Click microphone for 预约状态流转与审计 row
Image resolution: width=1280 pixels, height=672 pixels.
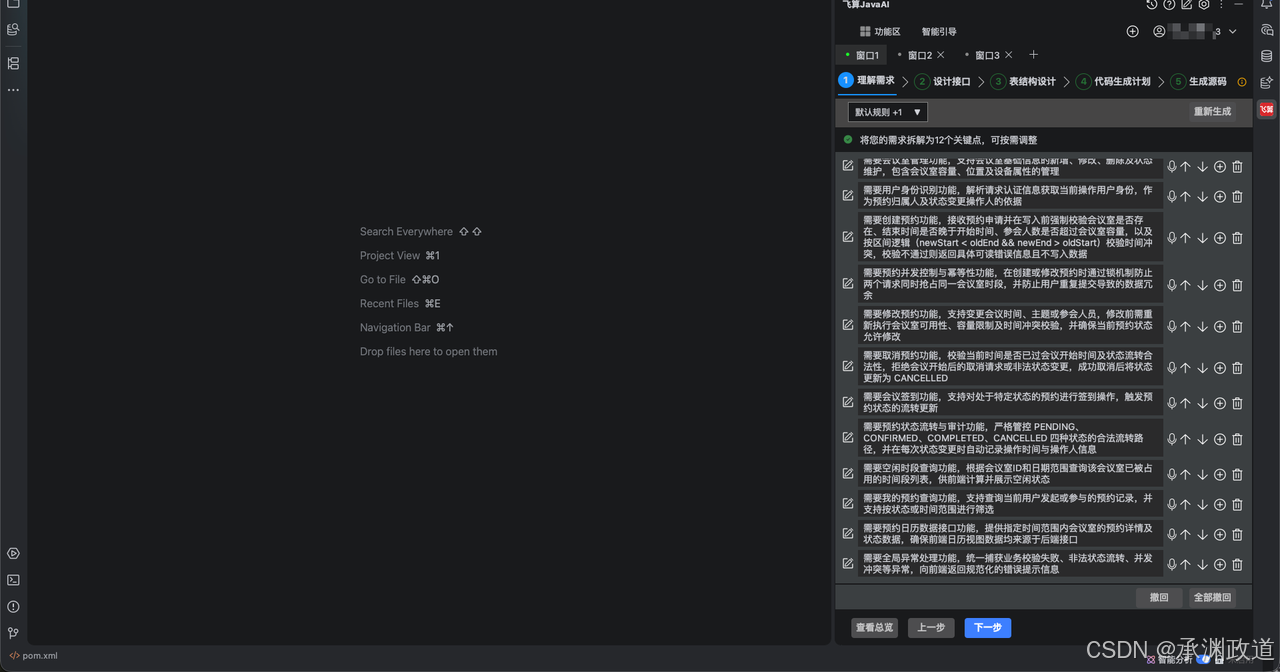pos(1172,439)
